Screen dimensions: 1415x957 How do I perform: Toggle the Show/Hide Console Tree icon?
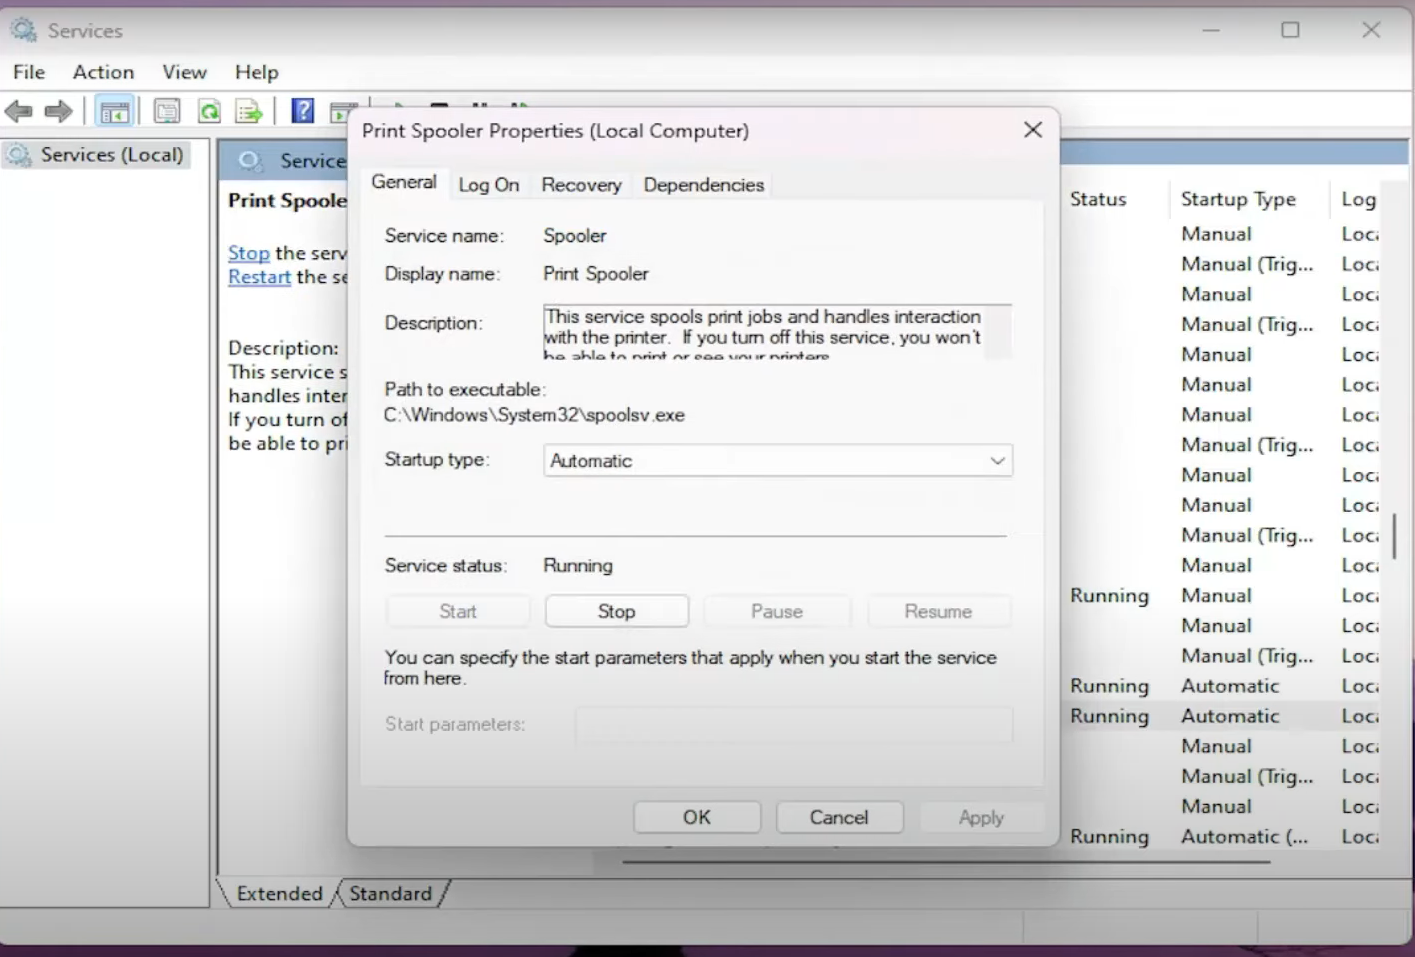tap(114, 110)
